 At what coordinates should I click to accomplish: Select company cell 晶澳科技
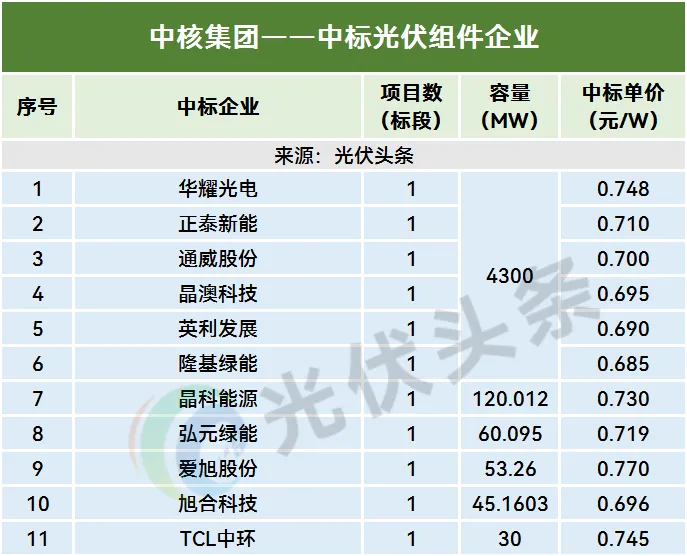(218, 294)
